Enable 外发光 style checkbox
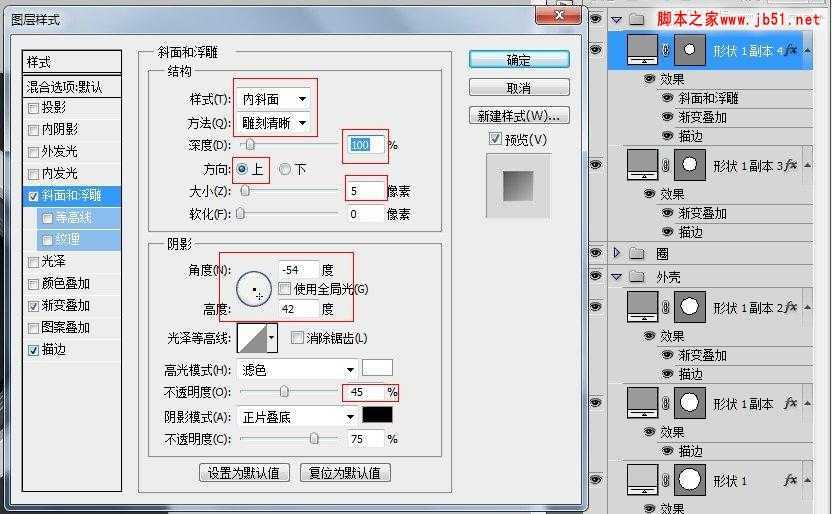This screenshot has width=832, height=514. [33, 152]
